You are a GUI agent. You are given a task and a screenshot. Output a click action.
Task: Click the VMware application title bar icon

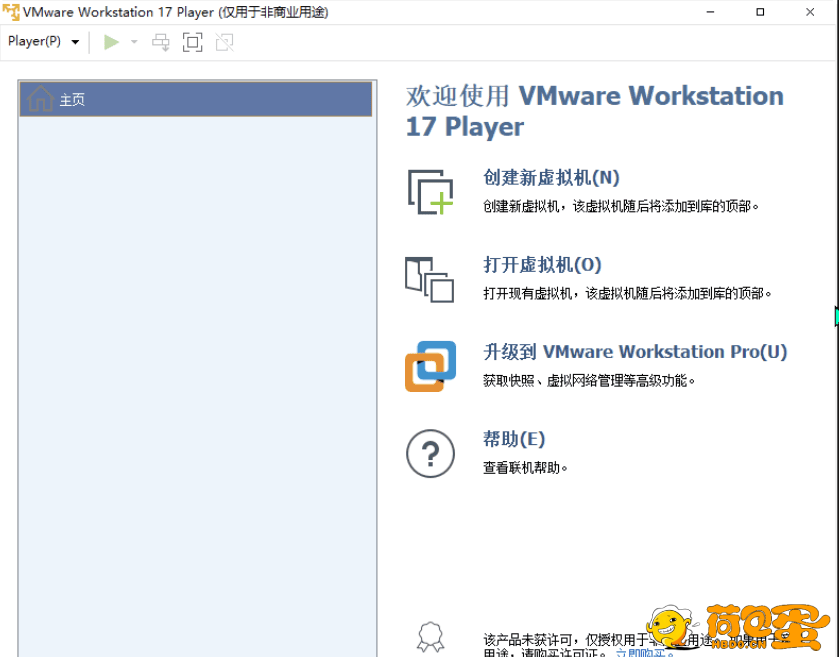tap(11, 12)
